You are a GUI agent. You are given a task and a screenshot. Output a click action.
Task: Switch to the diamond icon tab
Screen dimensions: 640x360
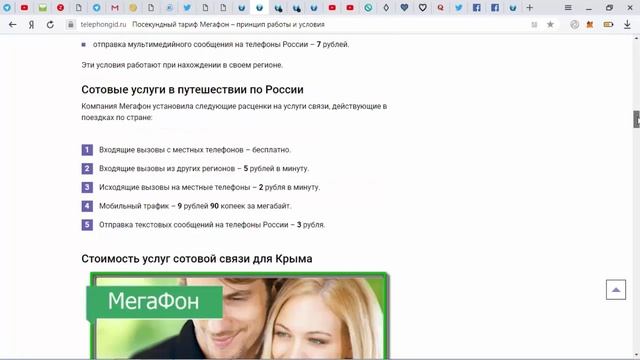[x=386, y=7]
